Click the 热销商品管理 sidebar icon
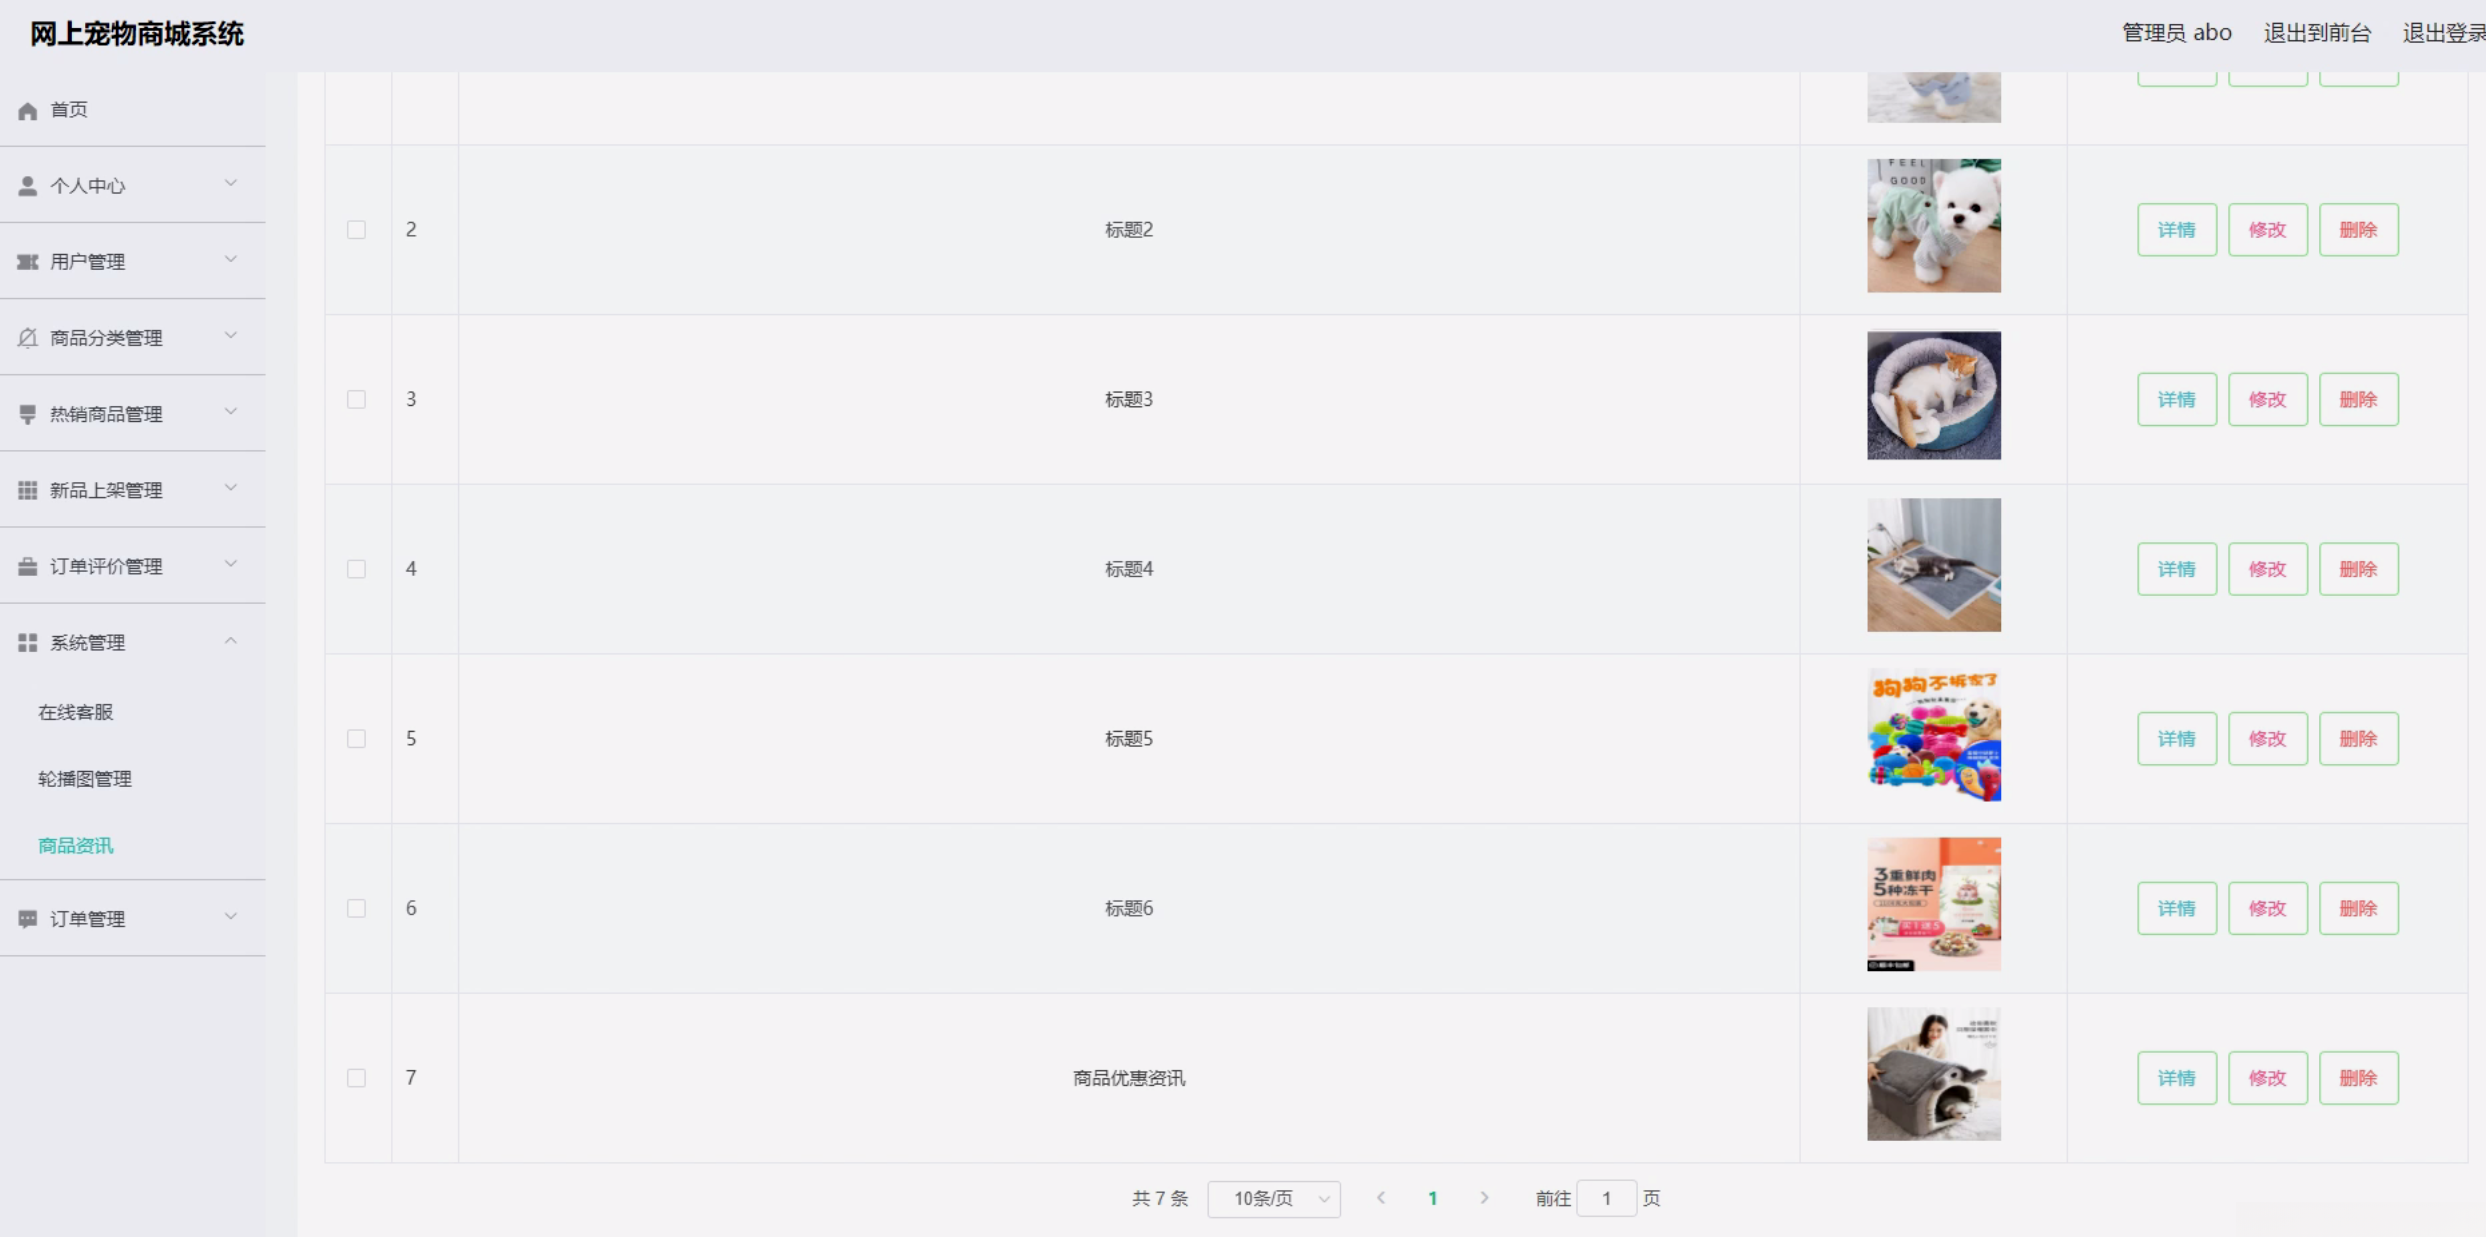The width and height of the screenshot is (2486, 1237). click(x=28, y=414)
